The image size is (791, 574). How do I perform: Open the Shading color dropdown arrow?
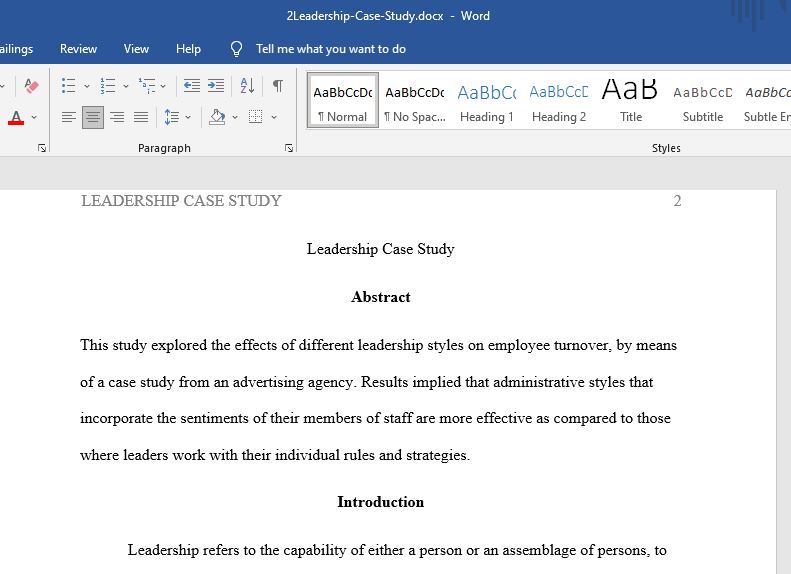point(235,118)
